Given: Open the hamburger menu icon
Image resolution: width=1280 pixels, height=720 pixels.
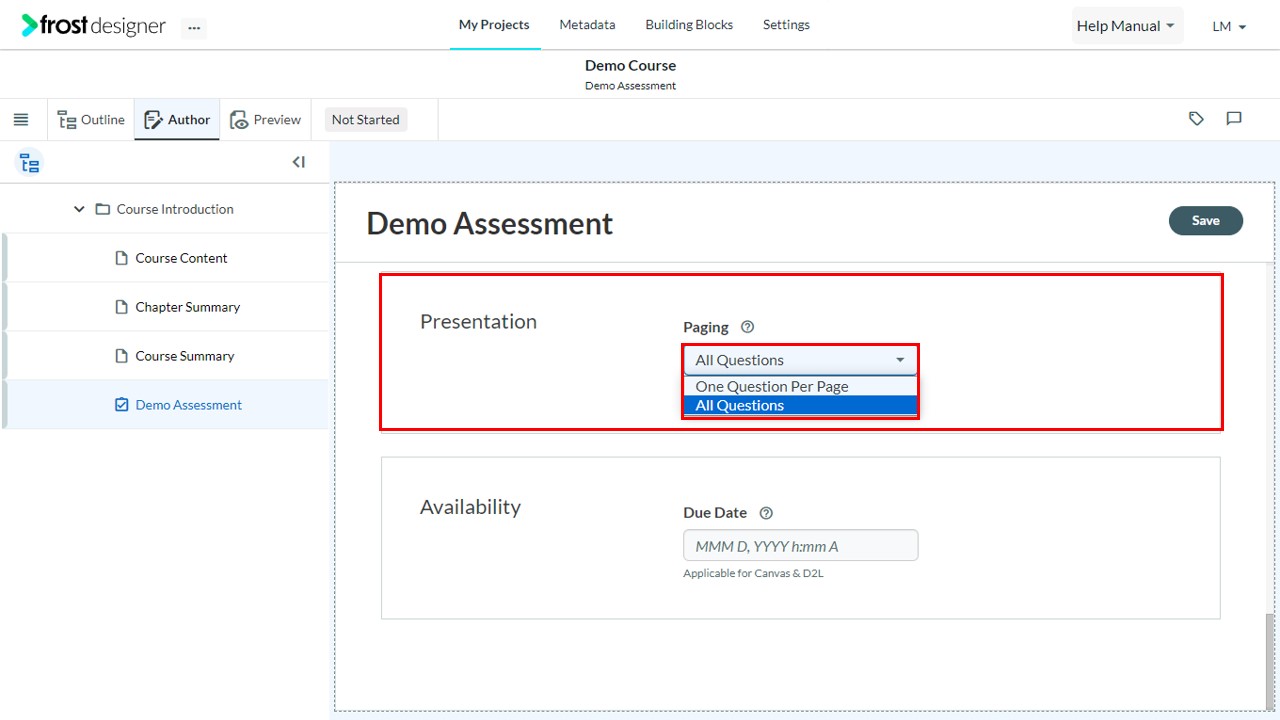Looking at the screenshot, I should (21, 120).
